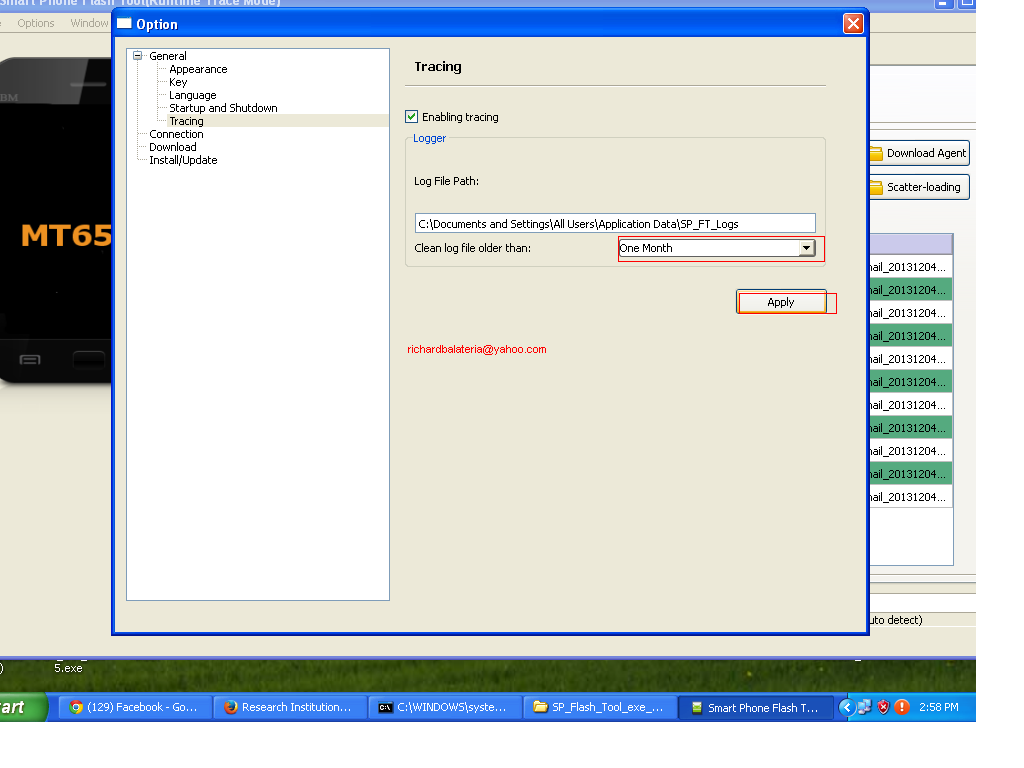This screenshot has width=1024, height=768.
Task: Click the Scatter-loading folder icon button
Action: (x=918, y=187)
